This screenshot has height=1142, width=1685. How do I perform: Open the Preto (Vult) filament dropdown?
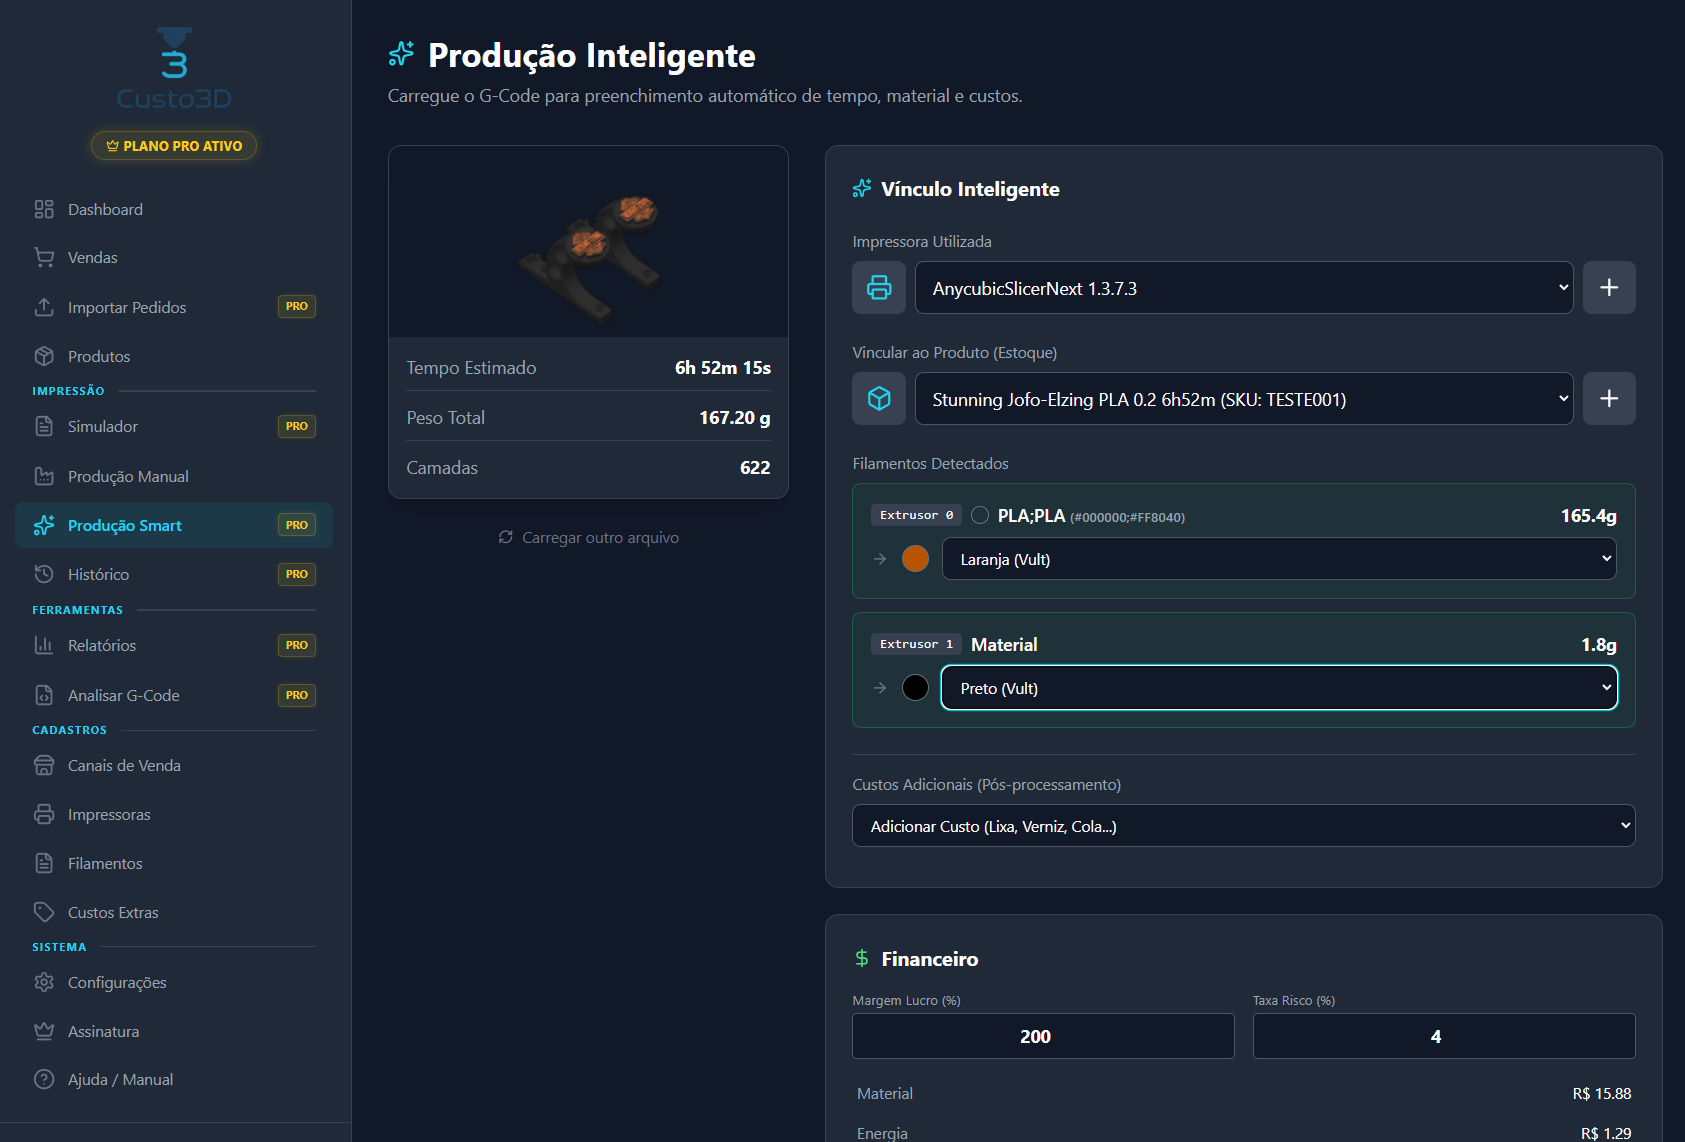pyautogui.click(x=1278, y=688)
